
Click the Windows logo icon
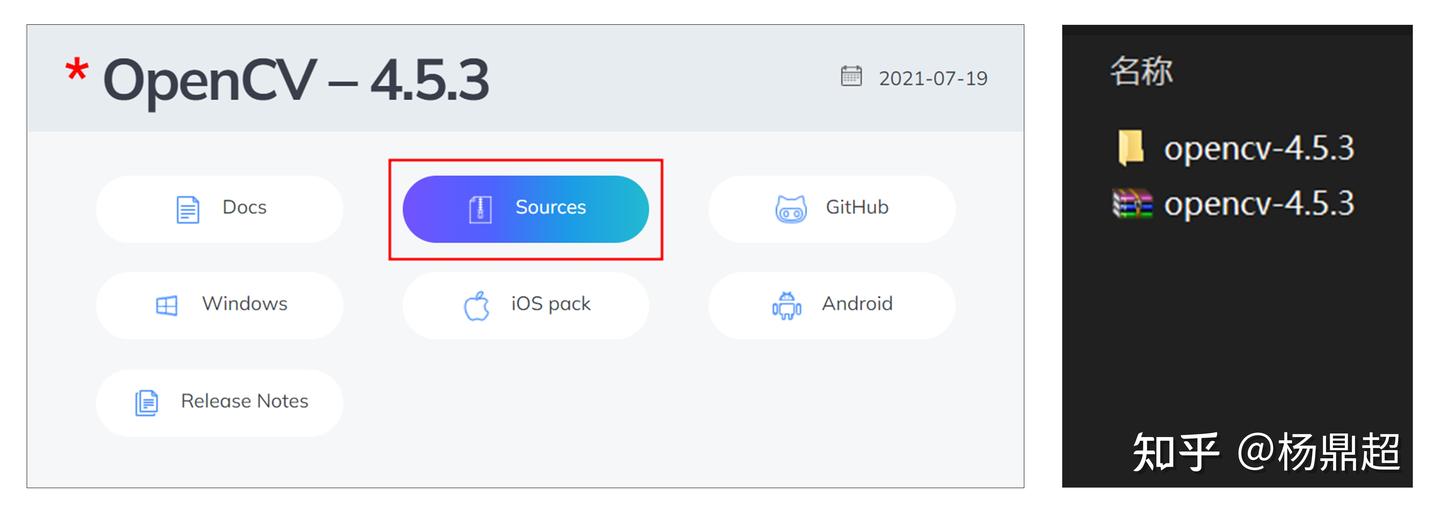click(x=167, y=305)
